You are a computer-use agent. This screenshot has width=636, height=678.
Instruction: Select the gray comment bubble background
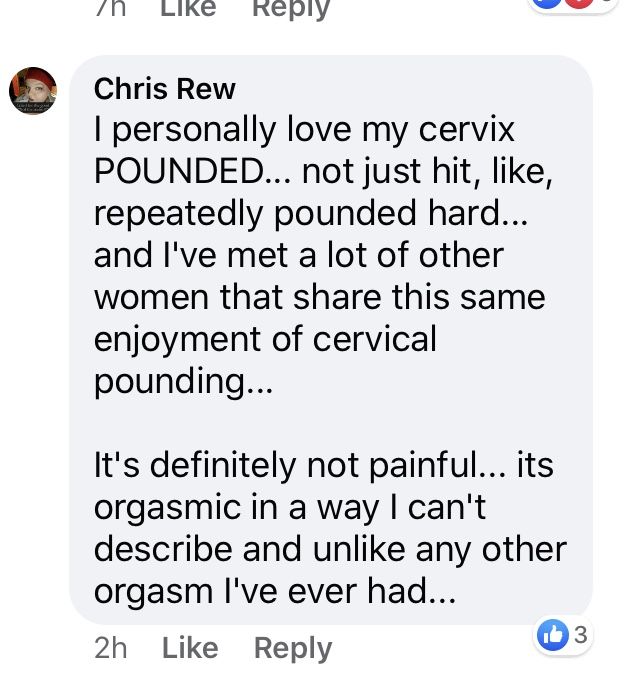331,339
